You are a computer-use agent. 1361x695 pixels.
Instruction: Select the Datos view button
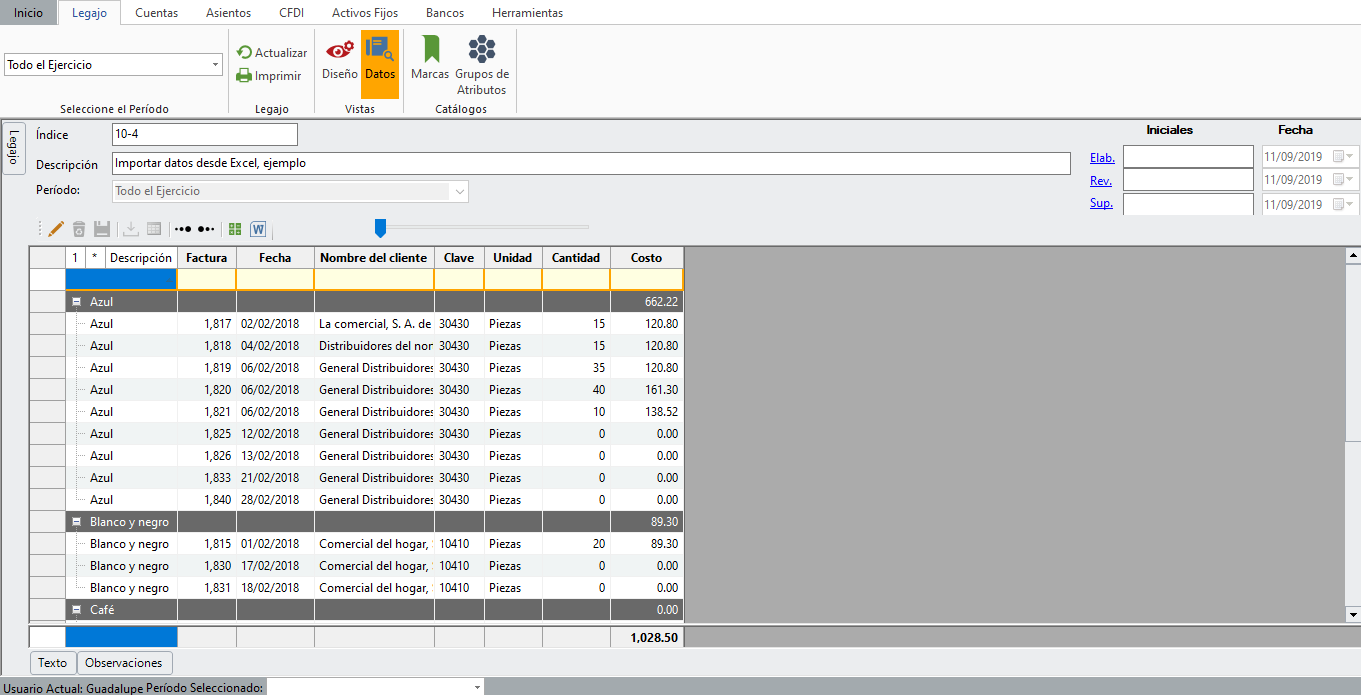click(380, 59)
